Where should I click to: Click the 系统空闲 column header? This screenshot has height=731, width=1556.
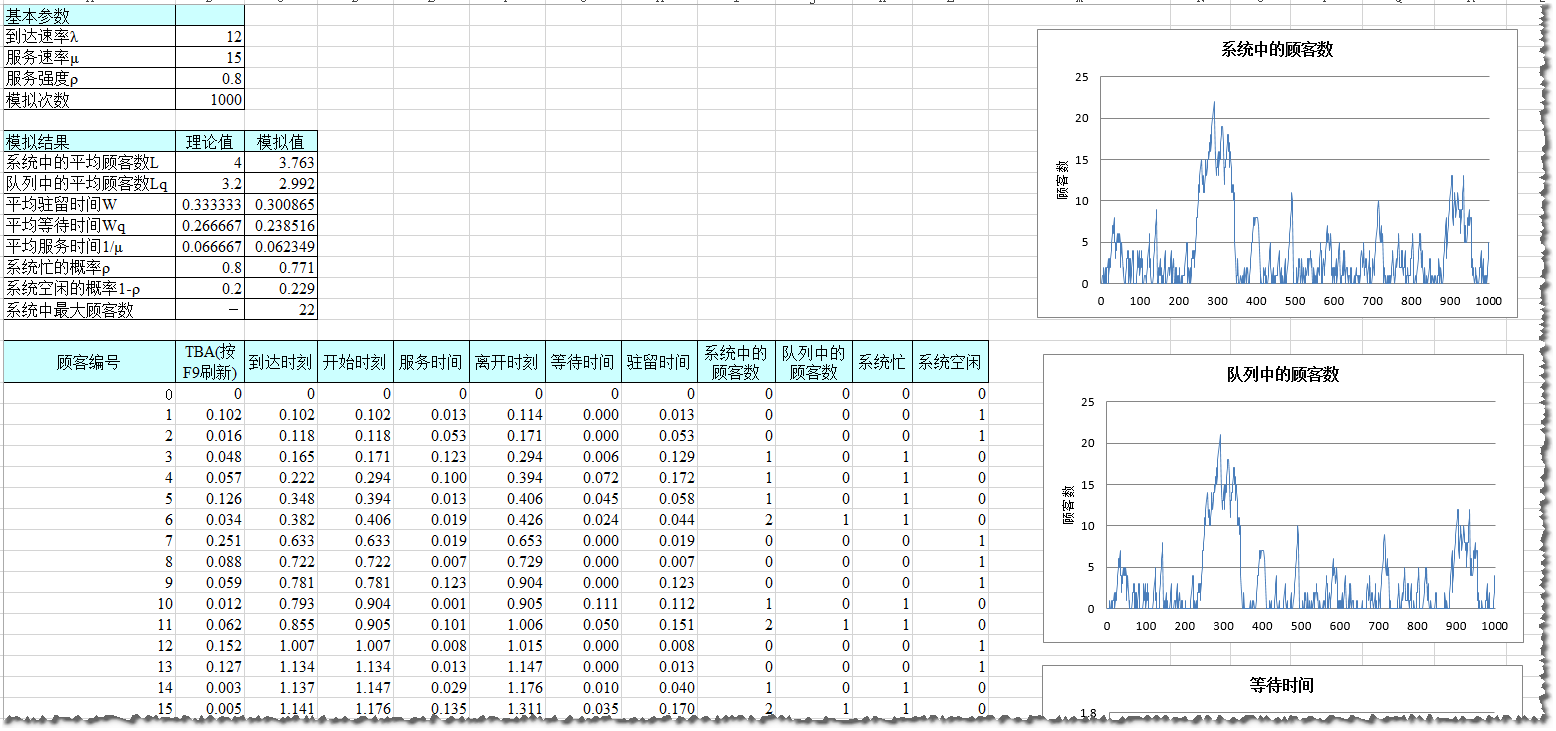(x=951, y=362)
